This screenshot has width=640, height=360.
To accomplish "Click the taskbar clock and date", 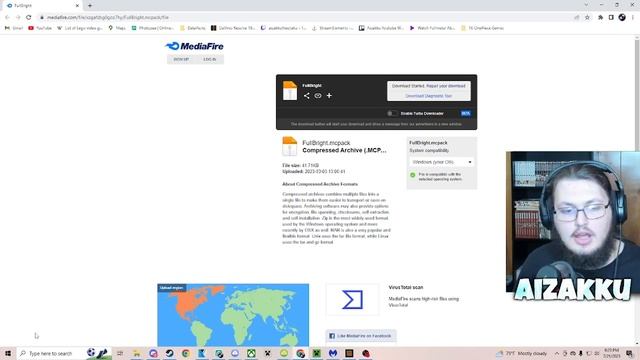I will click(611, 353).
